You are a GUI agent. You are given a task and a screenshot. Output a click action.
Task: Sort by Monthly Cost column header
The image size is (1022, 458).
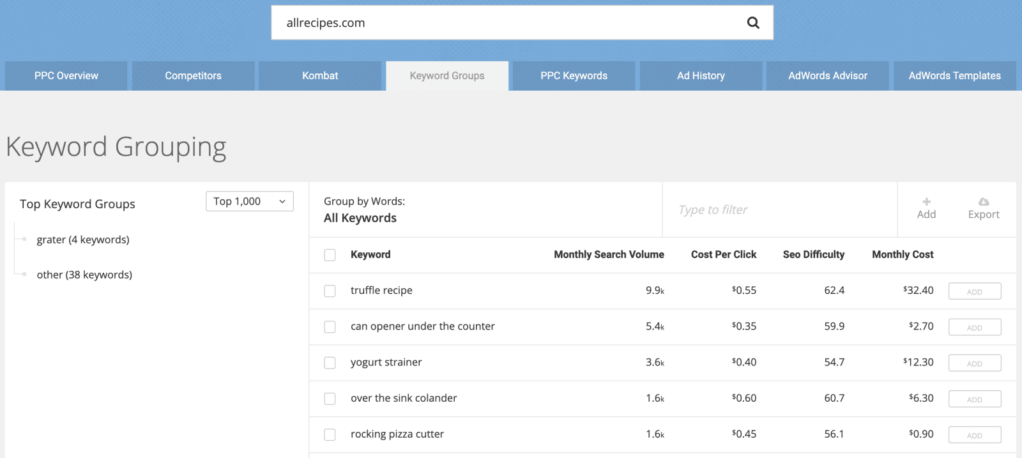click(903, 255)
